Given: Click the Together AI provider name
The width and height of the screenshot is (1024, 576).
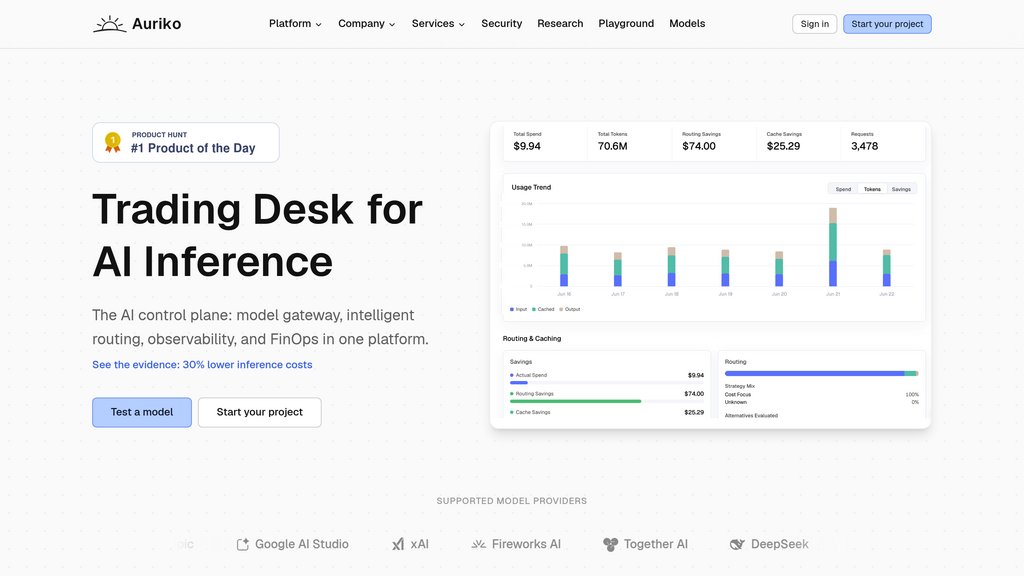Looking at the screenshot, I should (x=656, y=544).
